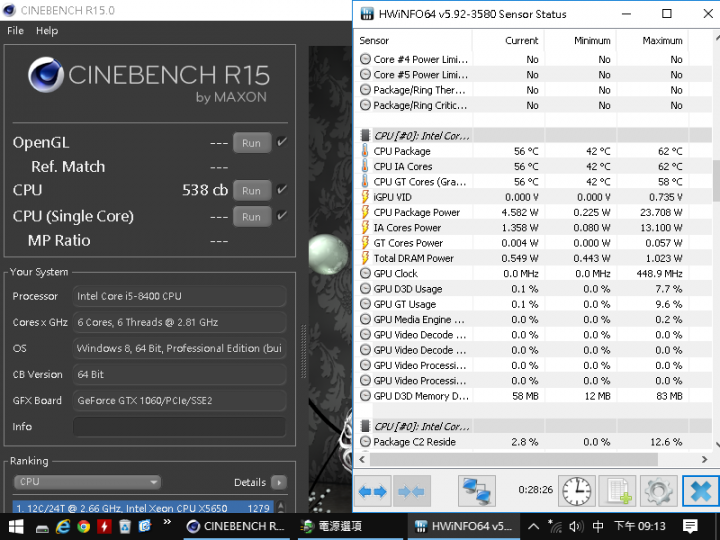The width and height of the screenshot is (720, 540).
Task: Click the panel splitter grip handle
Action: click(x=303, y=351)
